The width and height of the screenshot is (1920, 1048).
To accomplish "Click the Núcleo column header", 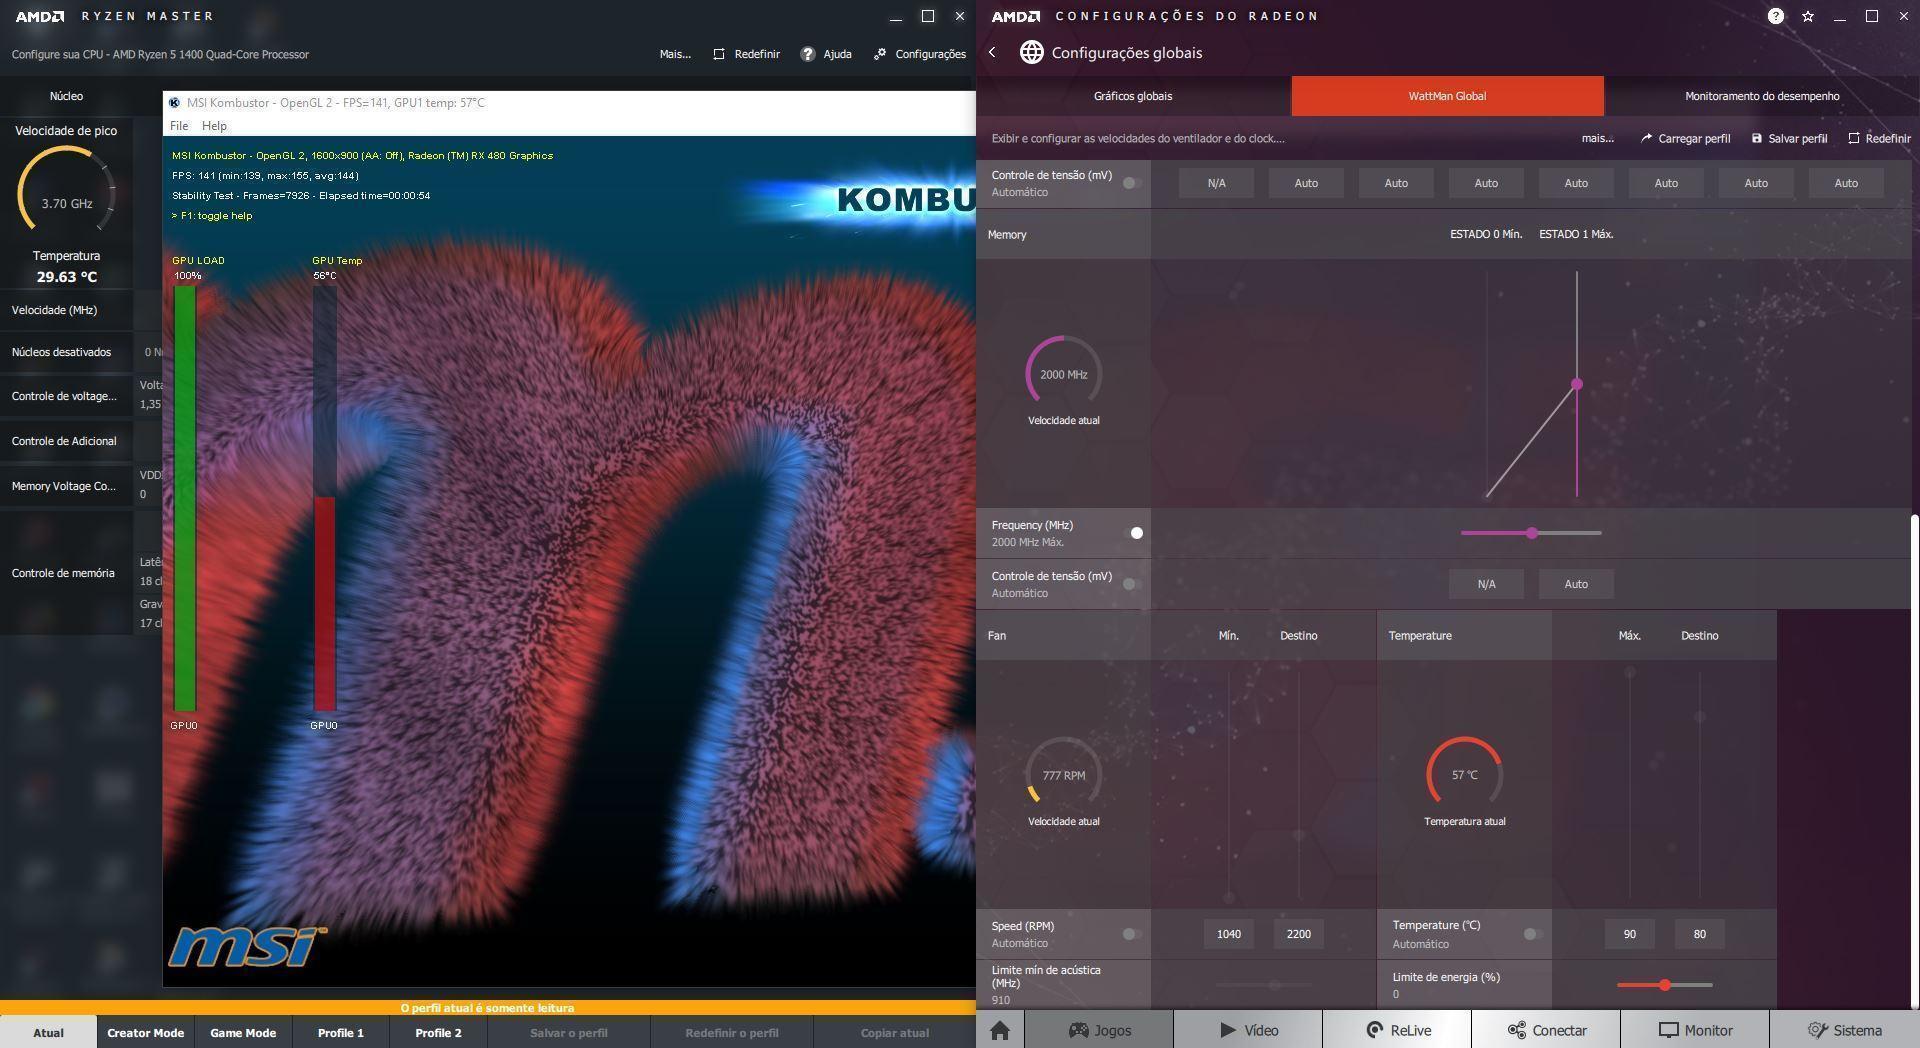I will (66, 96).
